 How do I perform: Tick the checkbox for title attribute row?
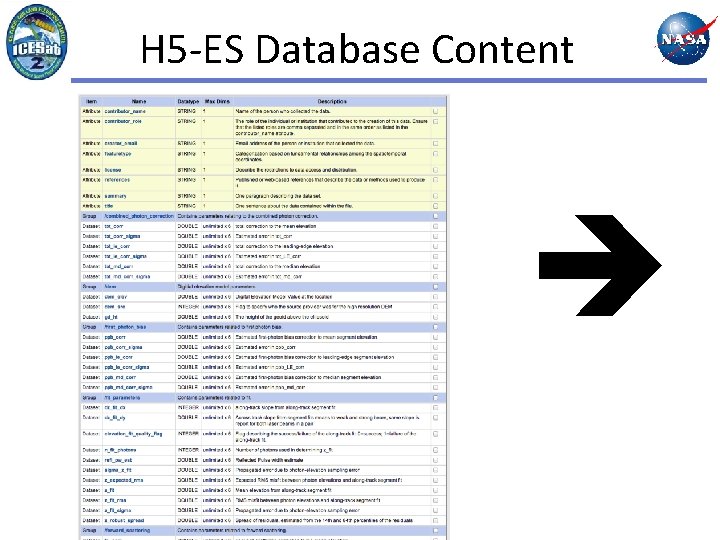coord(435,206)
